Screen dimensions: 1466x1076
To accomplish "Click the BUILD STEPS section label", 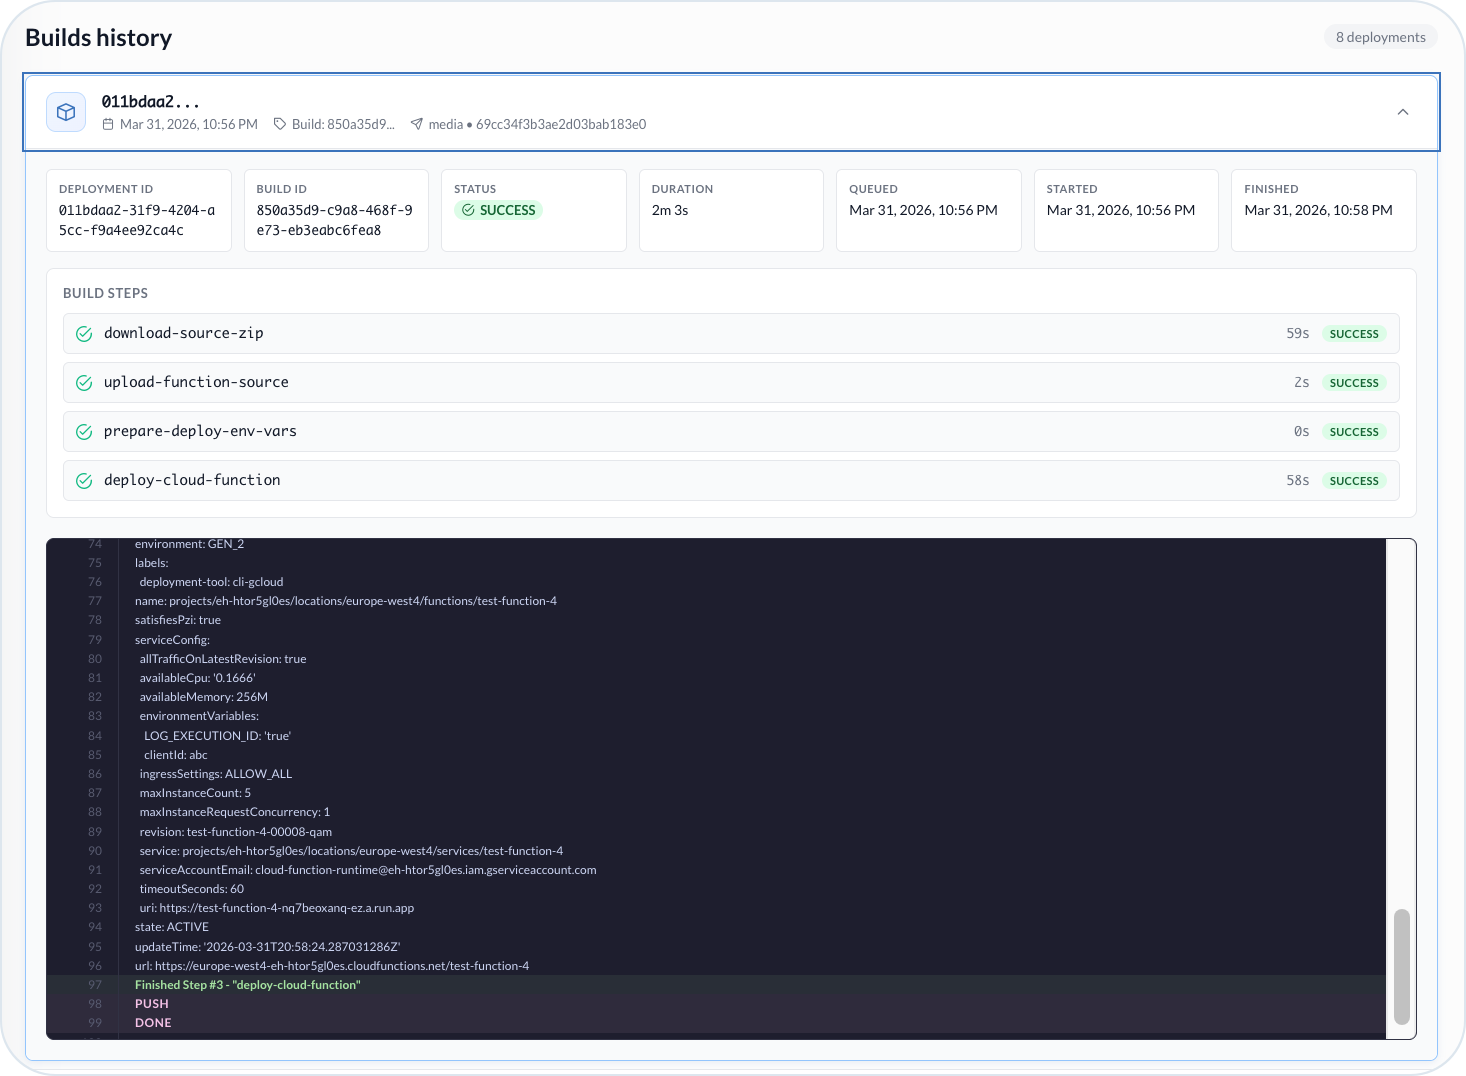I will pyautogui.click(x=105, y=293).
